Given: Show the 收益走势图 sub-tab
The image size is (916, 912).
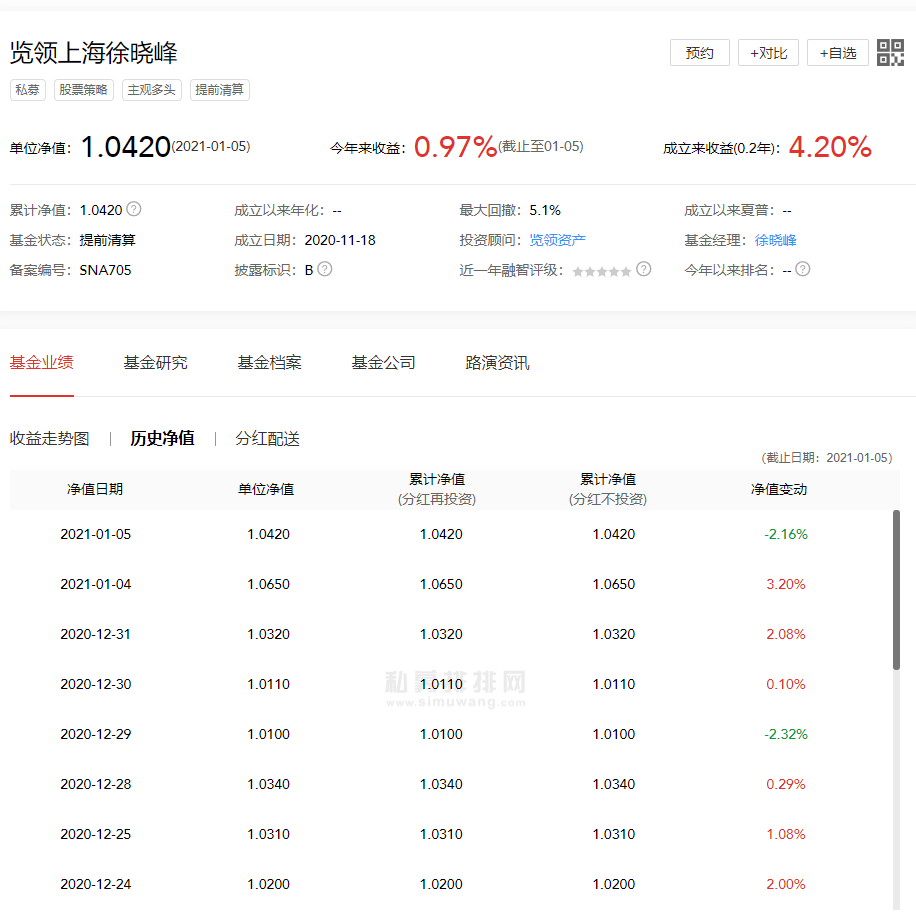Looking at the screenshot, I should 50,439.
